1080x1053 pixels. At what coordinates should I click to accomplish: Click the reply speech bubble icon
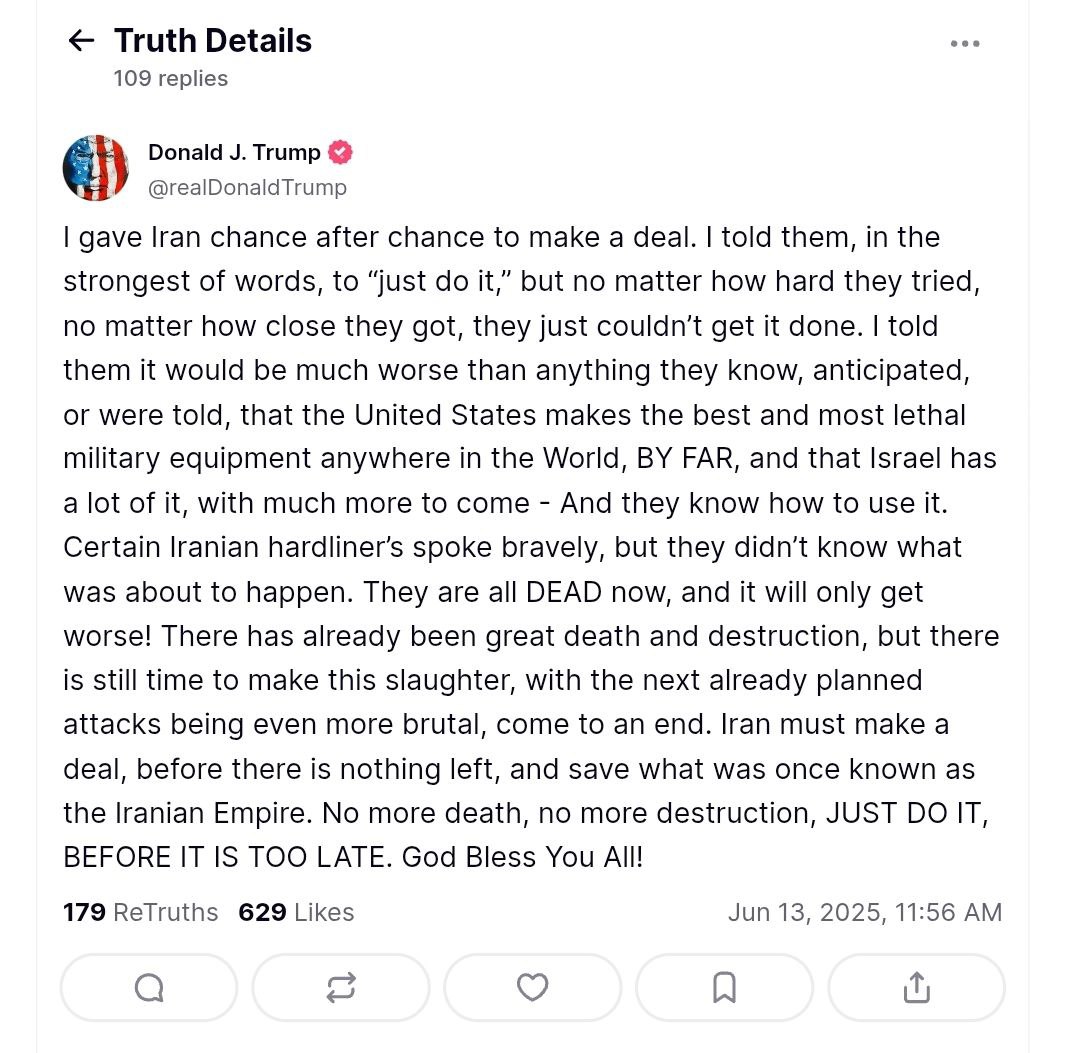coord(149,988)
